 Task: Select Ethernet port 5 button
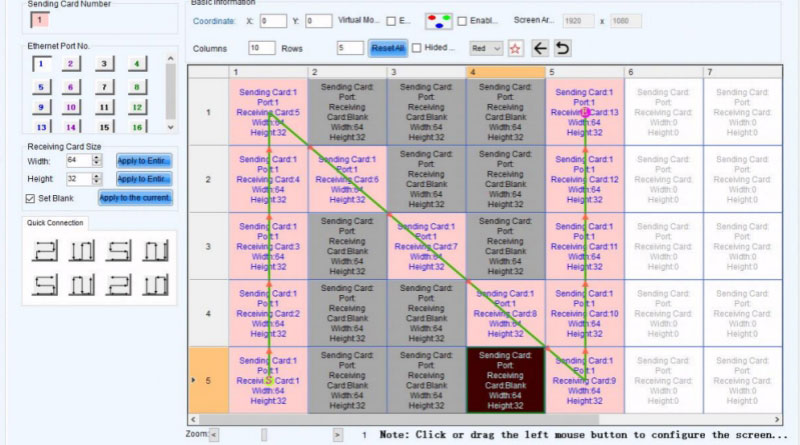pyautogui.click(x=41, y=87)
